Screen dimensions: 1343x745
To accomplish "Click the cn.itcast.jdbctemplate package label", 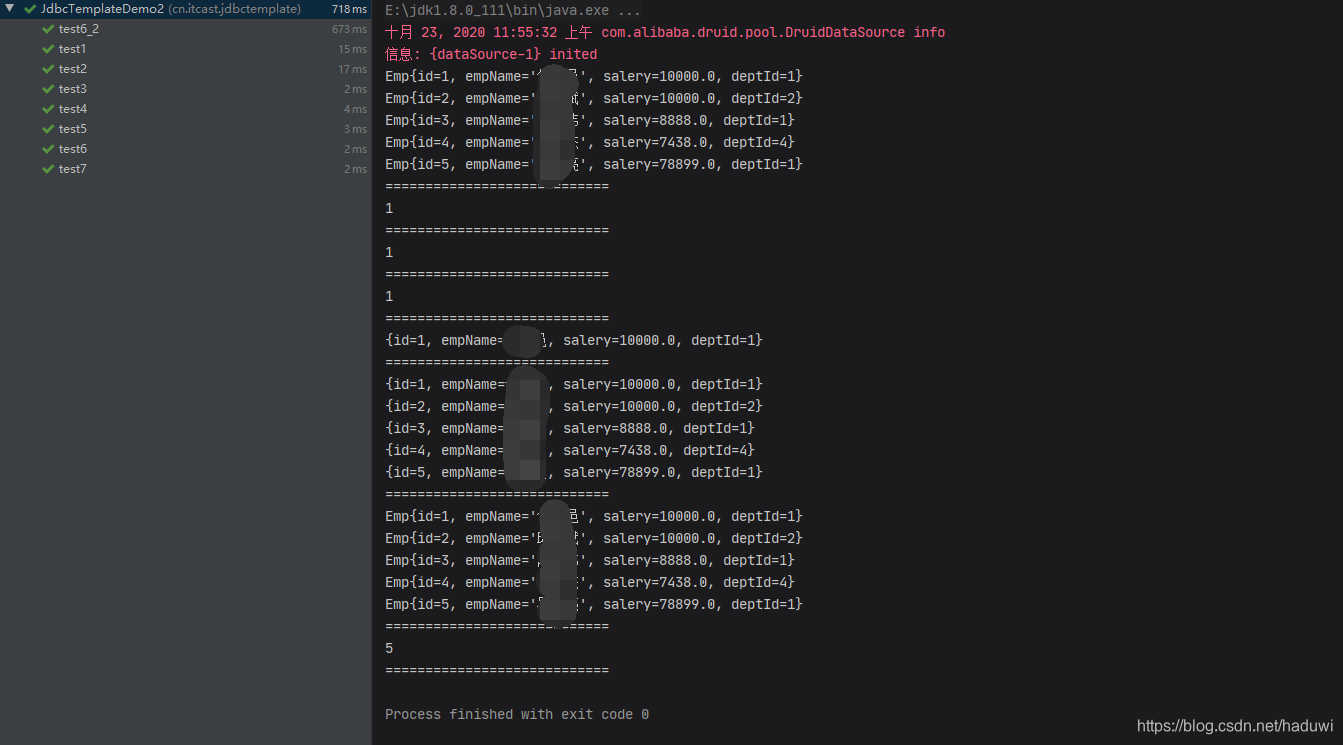I will tap(235, 9).
